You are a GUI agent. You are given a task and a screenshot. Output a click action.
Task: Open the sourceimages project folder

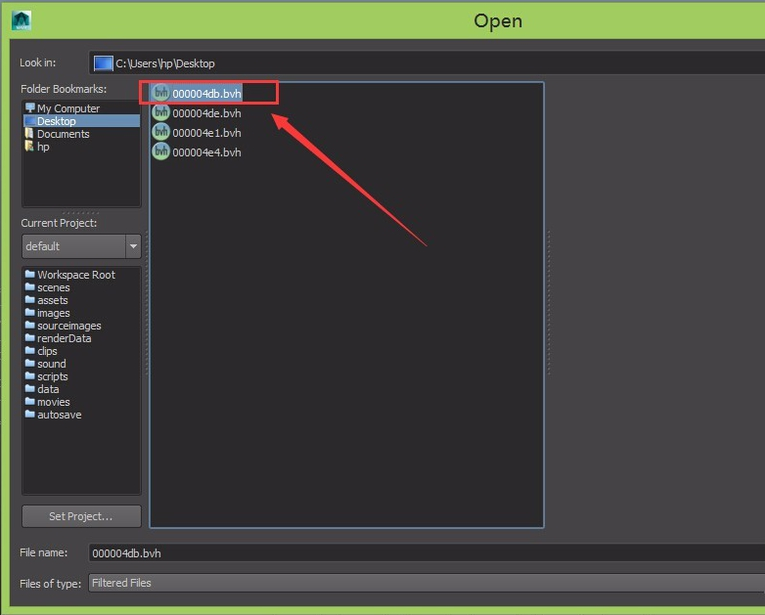(x=69, y=325)
